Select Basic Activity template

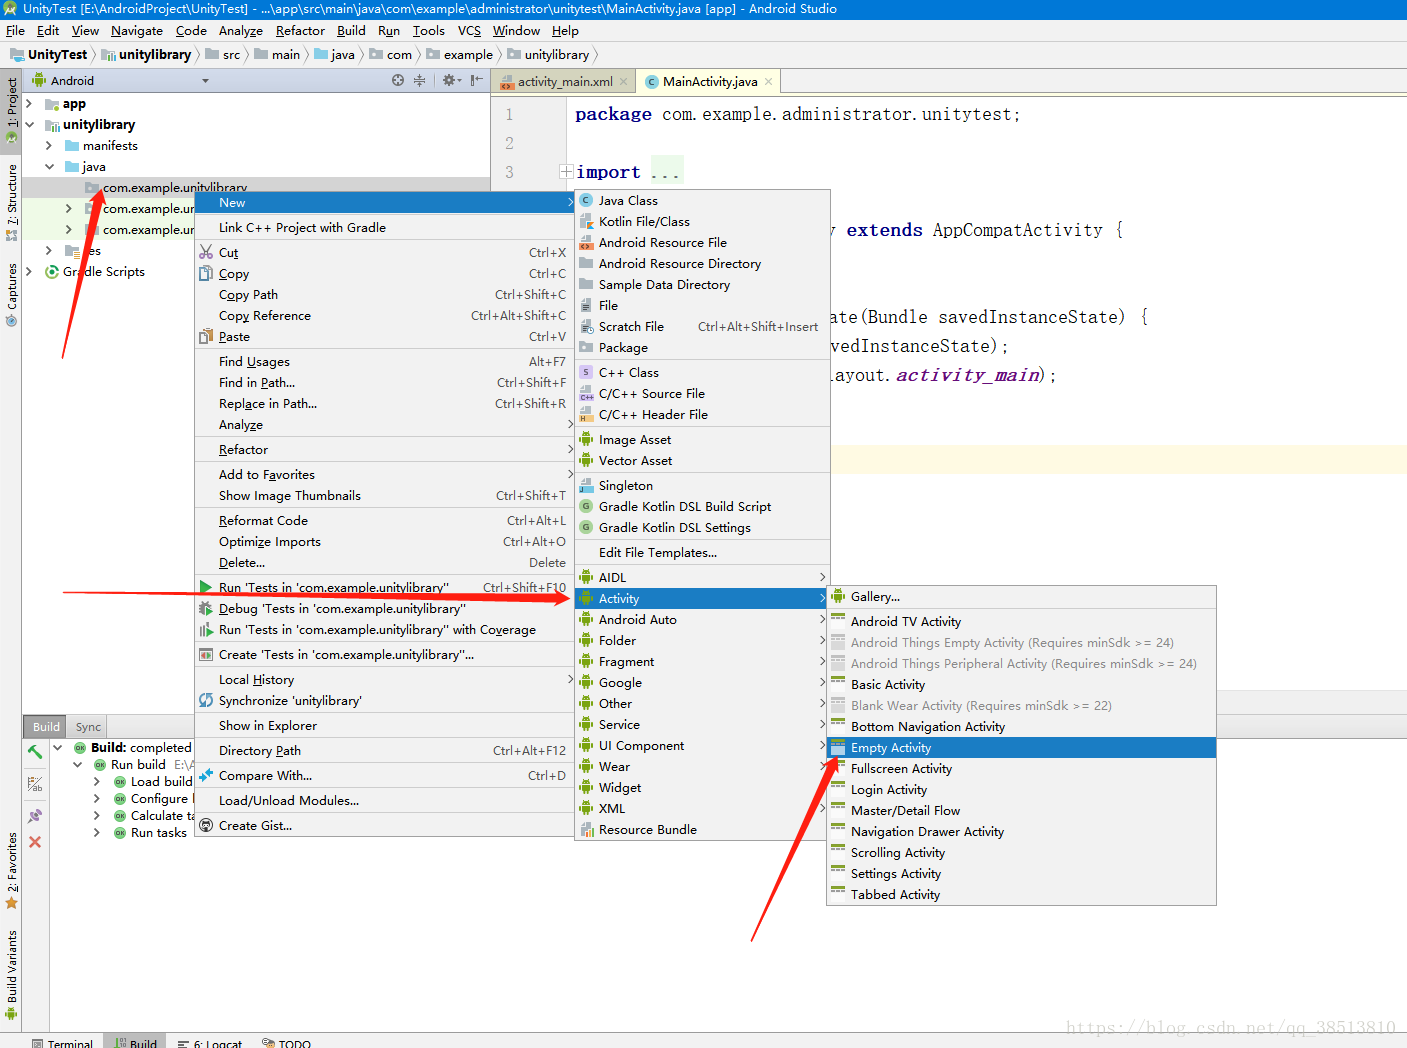click(1021, 684)
